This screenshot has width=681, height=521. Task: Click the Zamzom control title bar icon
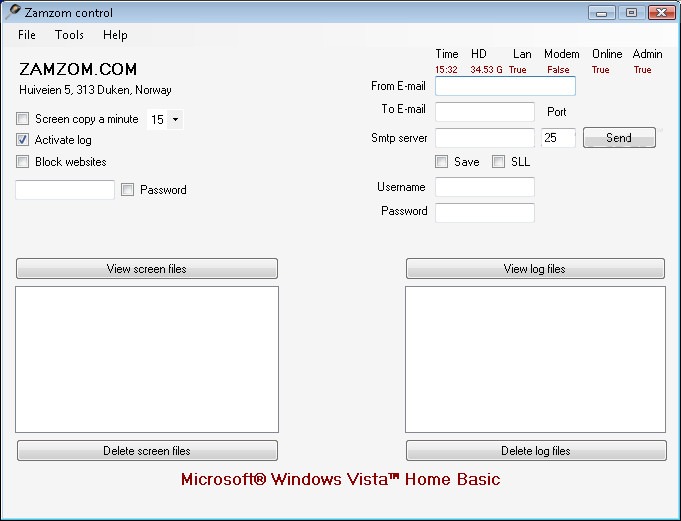tap(13, 12)
